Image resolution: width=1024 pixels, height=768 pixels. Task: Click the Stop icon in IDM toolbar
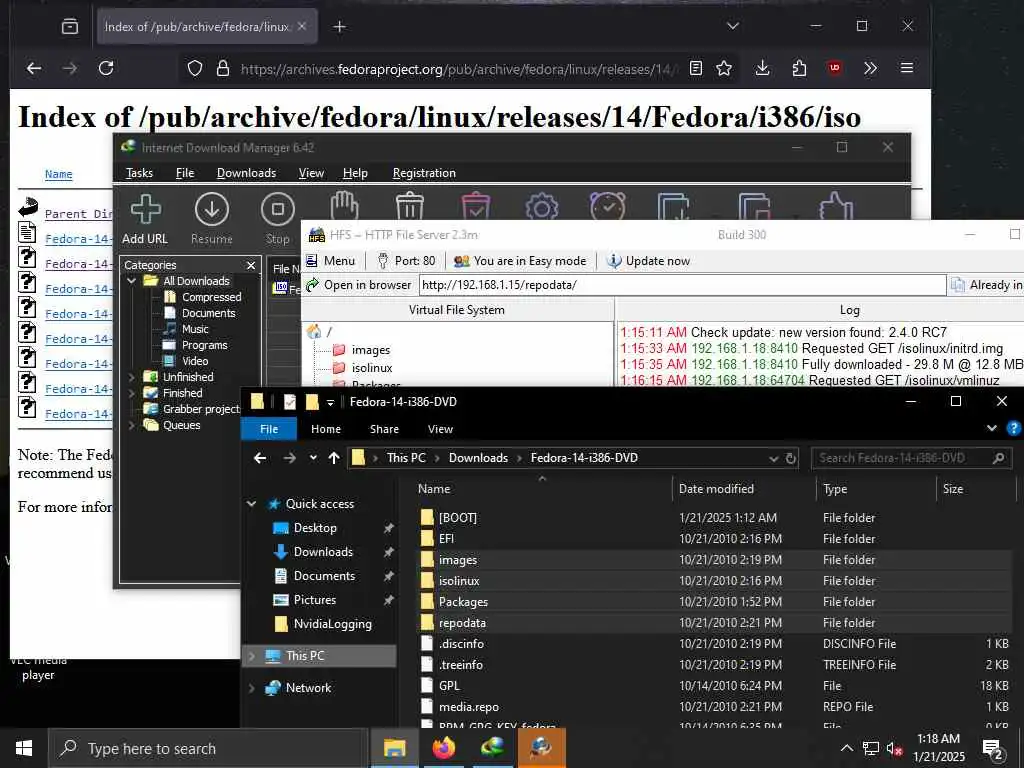(x=278, y=220)
